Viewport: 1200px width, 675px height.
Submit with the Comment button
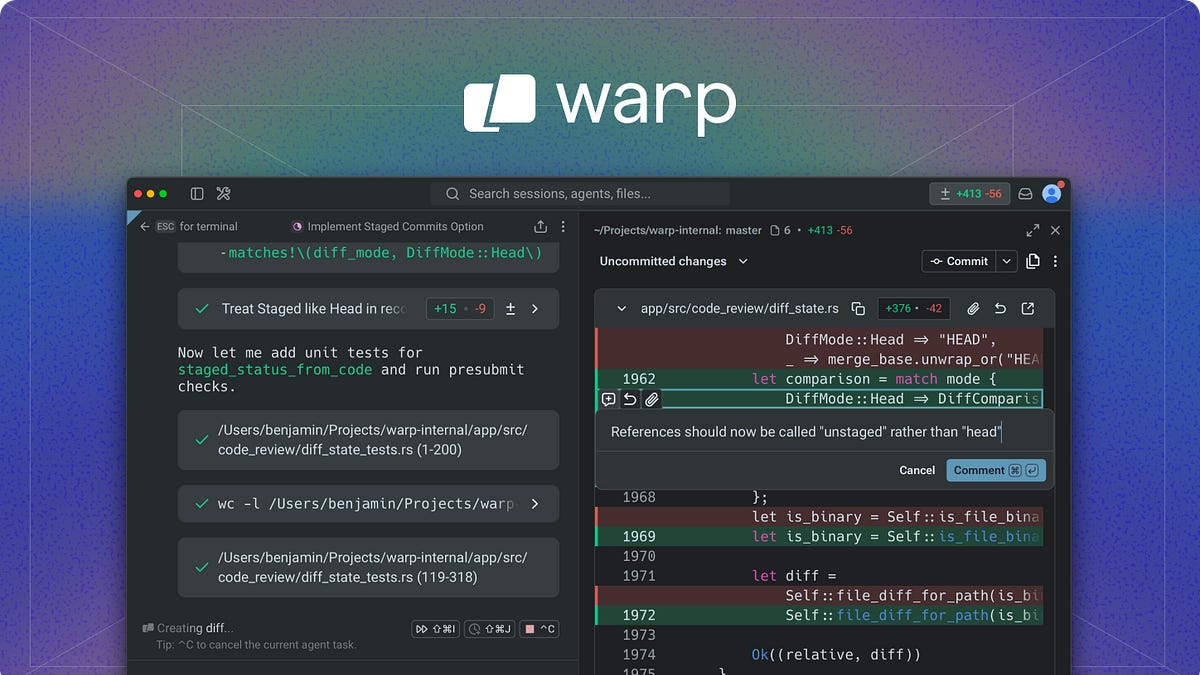[x=996, y=470]
